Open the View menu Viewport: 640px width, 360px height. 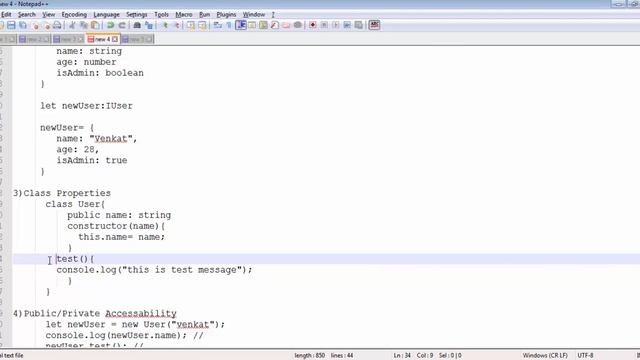[x=49, y=14]
